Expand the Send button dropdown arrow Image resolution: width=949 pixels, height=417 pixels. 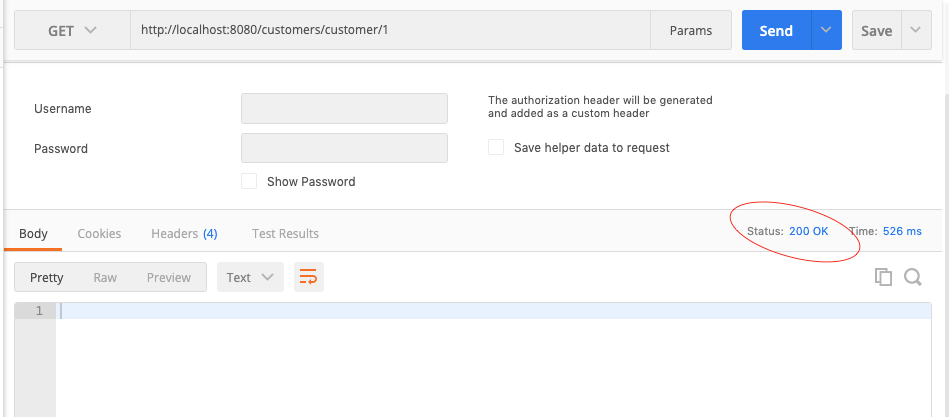point(826,30)
